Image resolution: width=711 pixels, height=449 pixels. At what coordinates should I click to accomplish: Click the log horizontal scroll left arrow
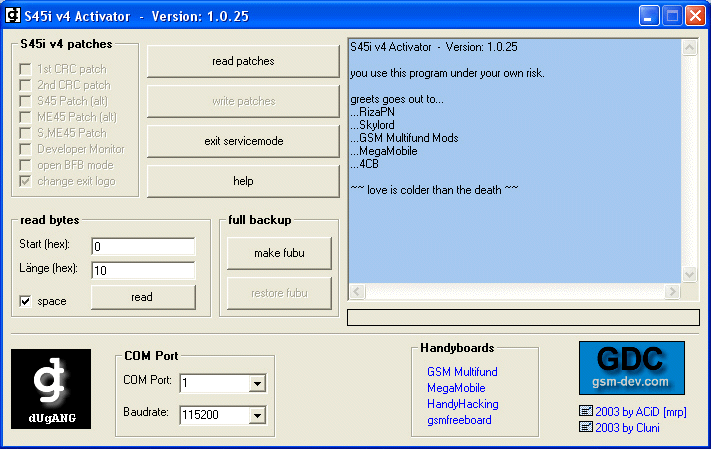tap(357, 291)
